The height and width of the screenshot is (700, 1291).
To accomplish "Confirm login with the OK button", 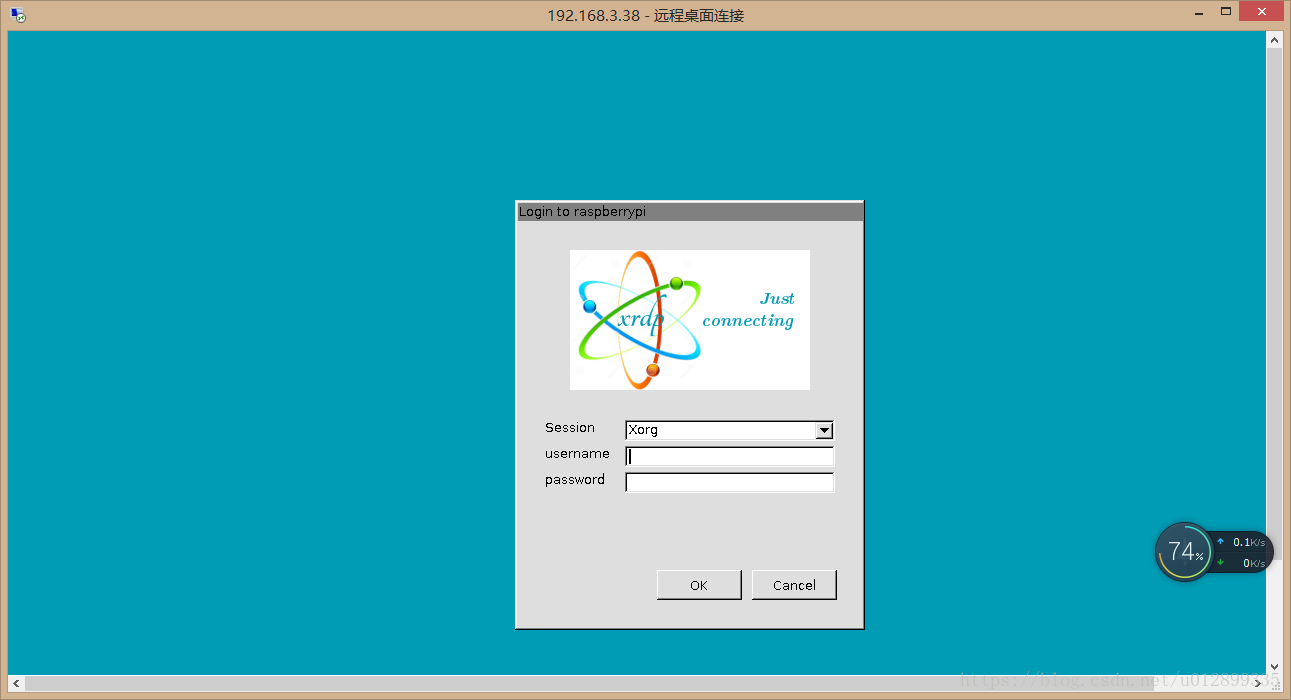I will (699, 585).
